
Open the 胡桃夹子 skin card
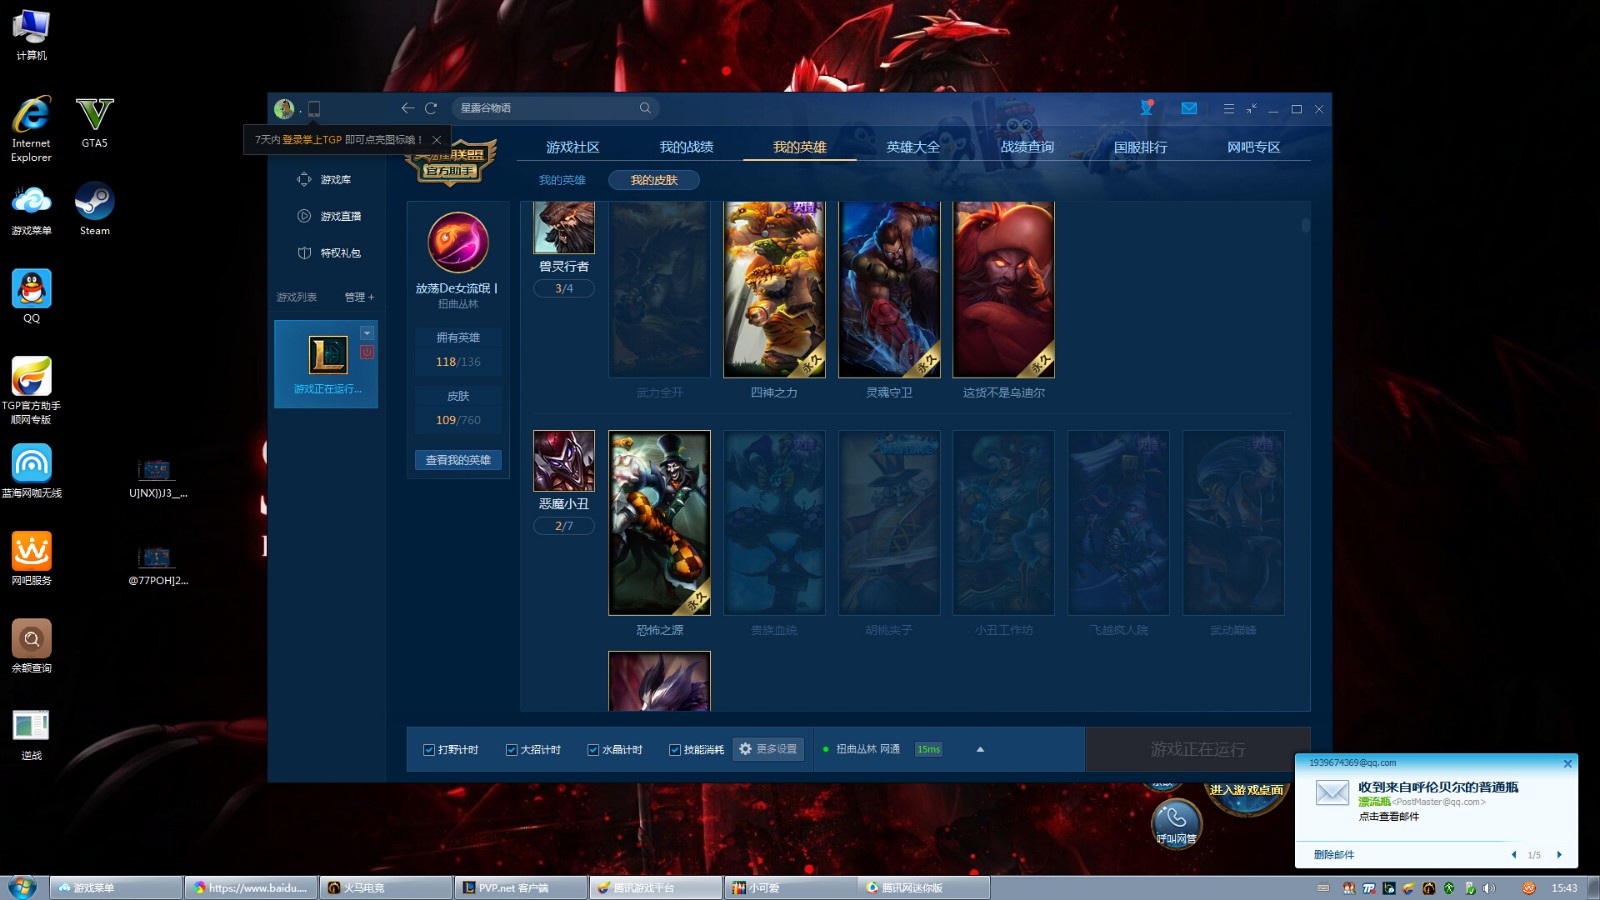click(889, 523)
